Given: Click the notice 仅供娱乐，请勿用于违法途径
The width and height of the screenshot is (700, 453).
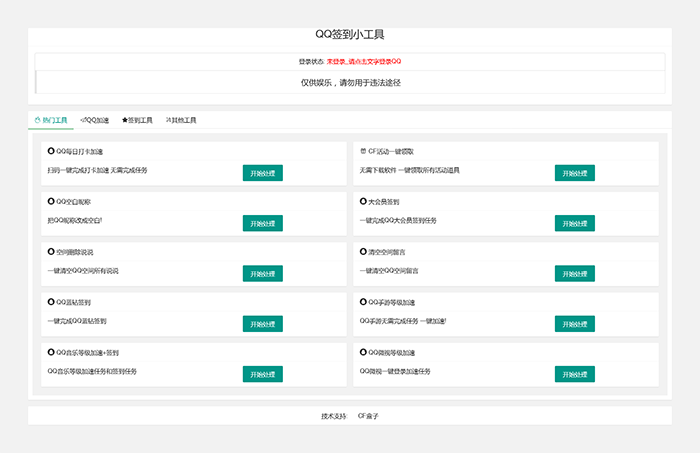Looking at the screenshot, I should 350,83.
